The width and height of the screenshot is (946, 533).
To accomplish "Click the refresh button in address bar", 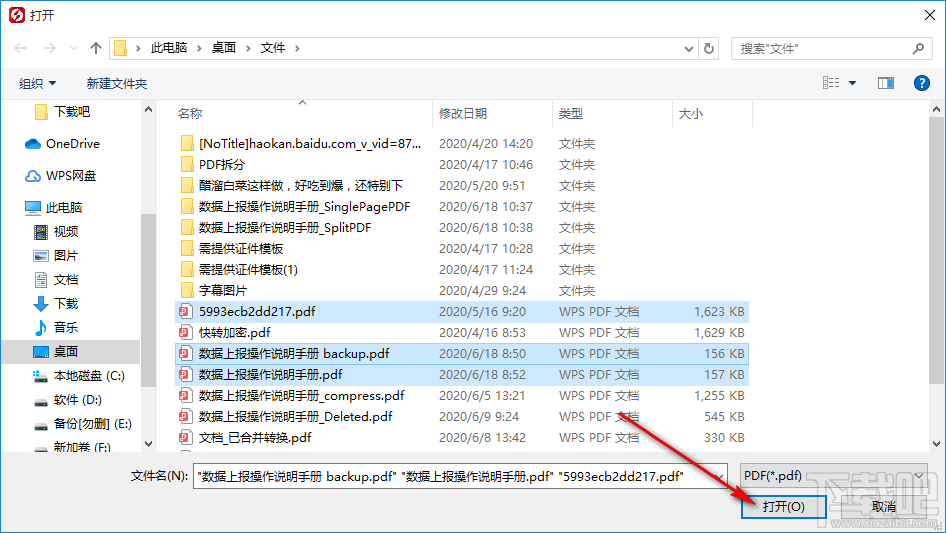I will coord(709,48).
